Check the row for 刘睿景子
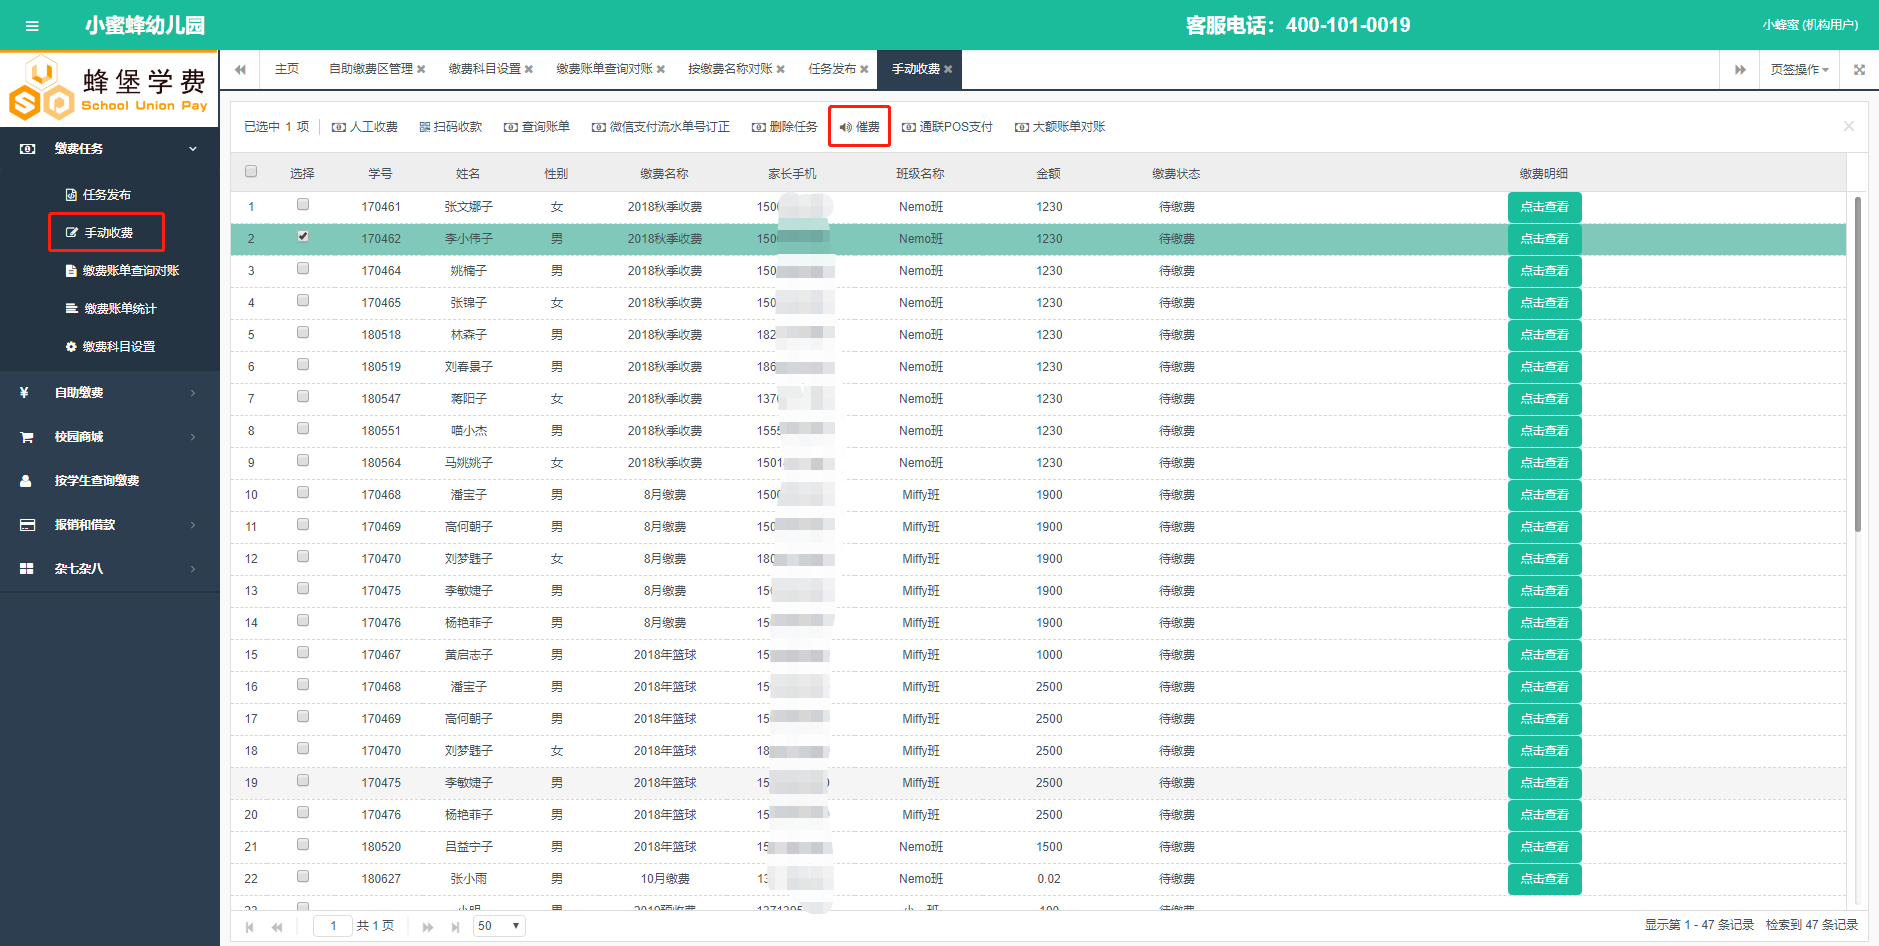The height and width of the screenshot is (946, 1879). 303,365
